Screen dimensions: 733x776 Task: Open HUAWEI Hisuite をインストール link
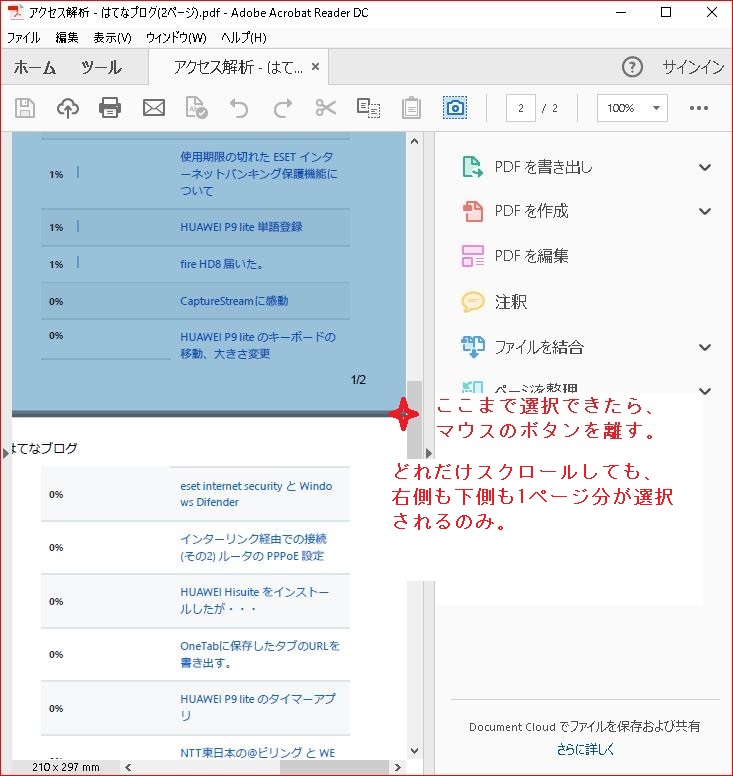[x=254, y=600]
